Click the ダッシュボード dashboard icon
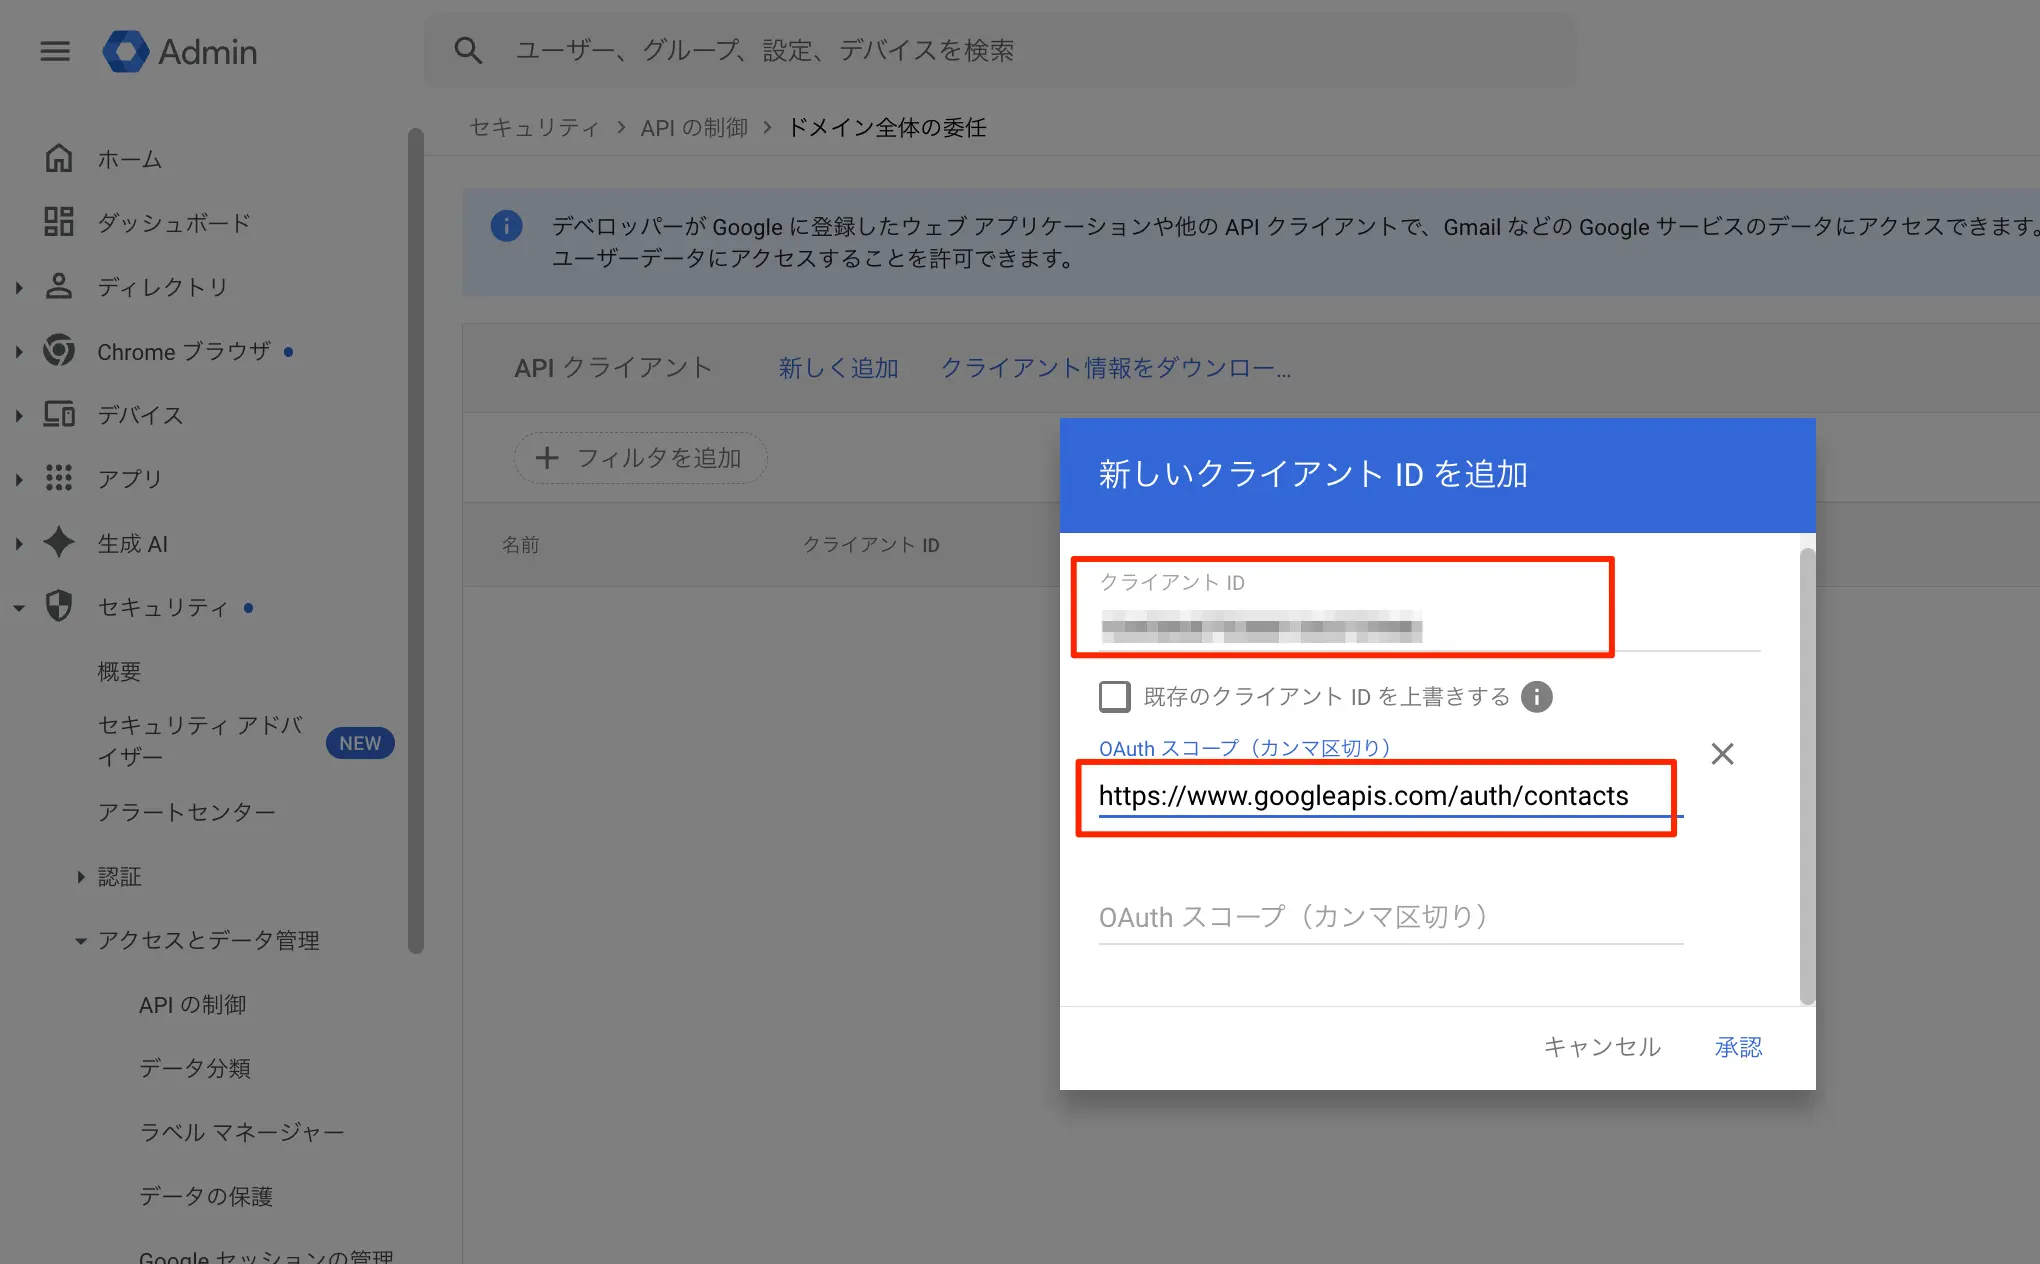 coord(59,222)
